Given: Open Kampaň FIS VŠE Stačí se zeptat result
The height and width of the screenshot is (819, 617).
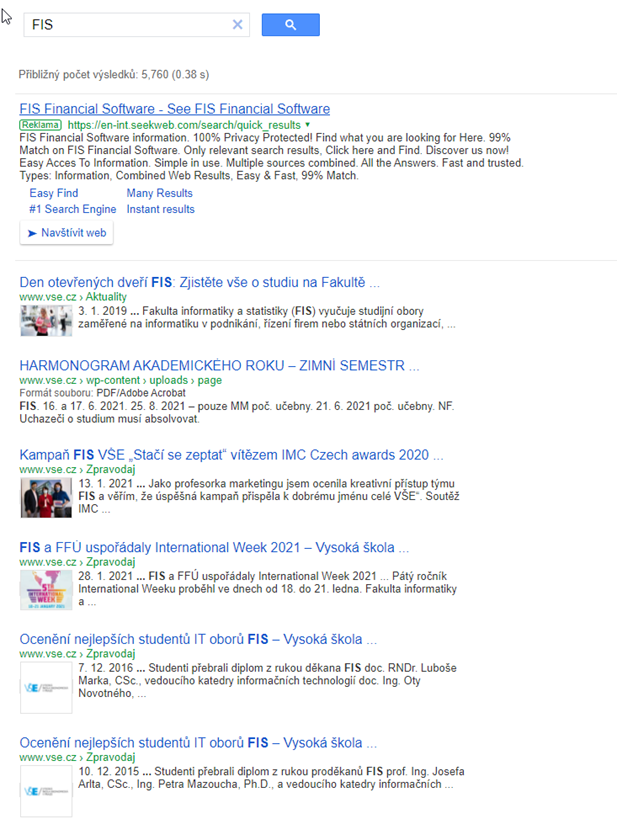Looking at the screenshot, I should point(231,455).
